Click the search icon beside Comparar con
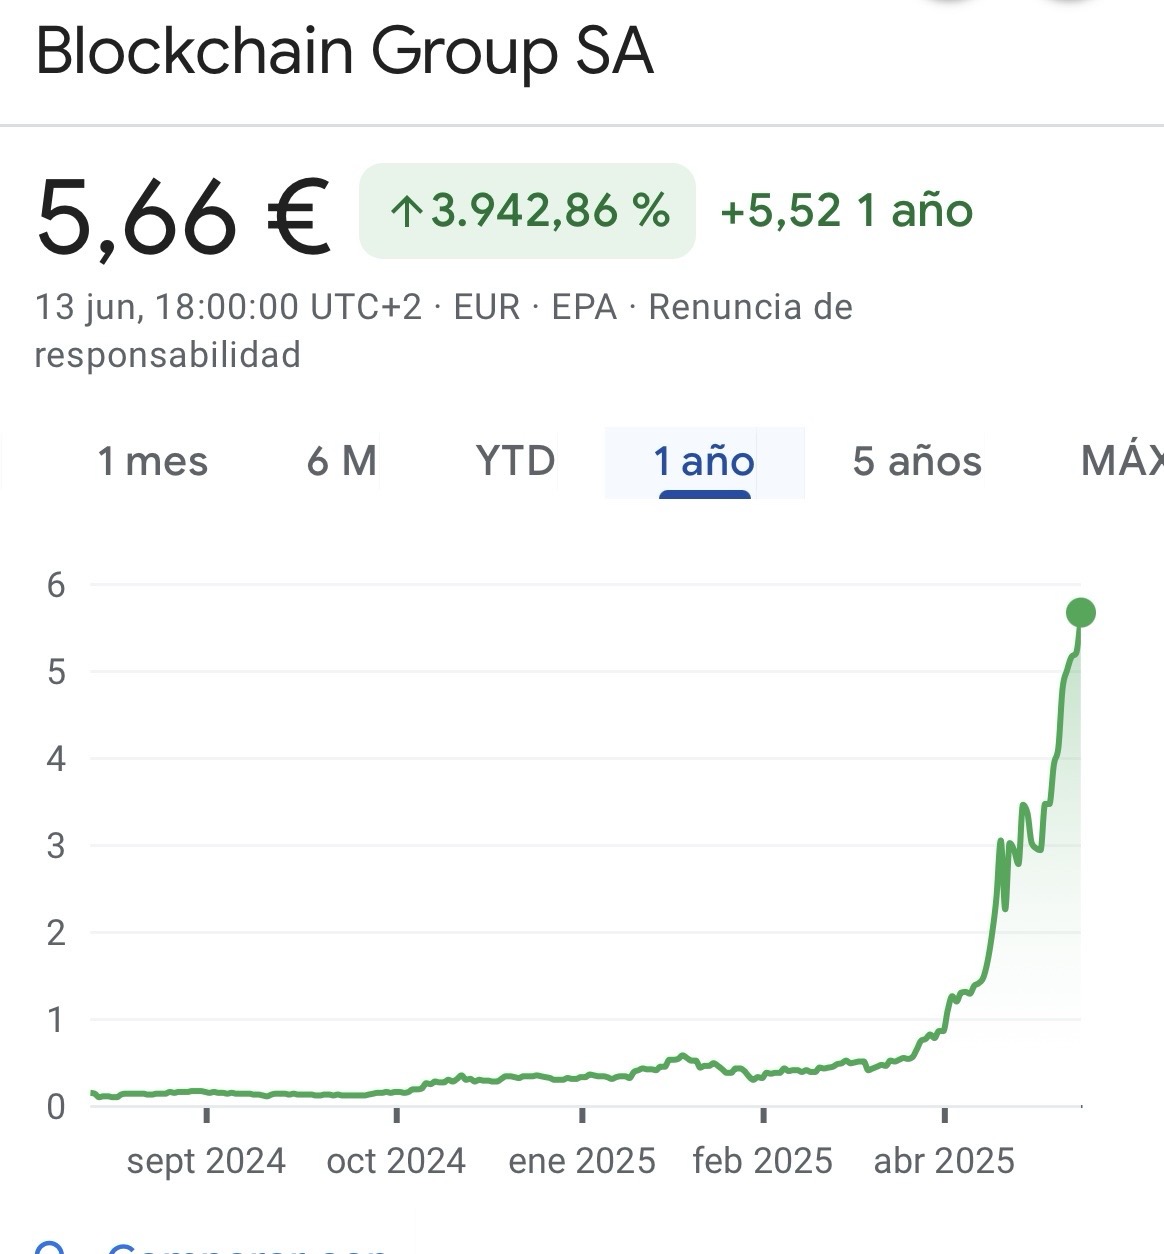This screenshot has width=1164, height=1254. coord(50,1247)
